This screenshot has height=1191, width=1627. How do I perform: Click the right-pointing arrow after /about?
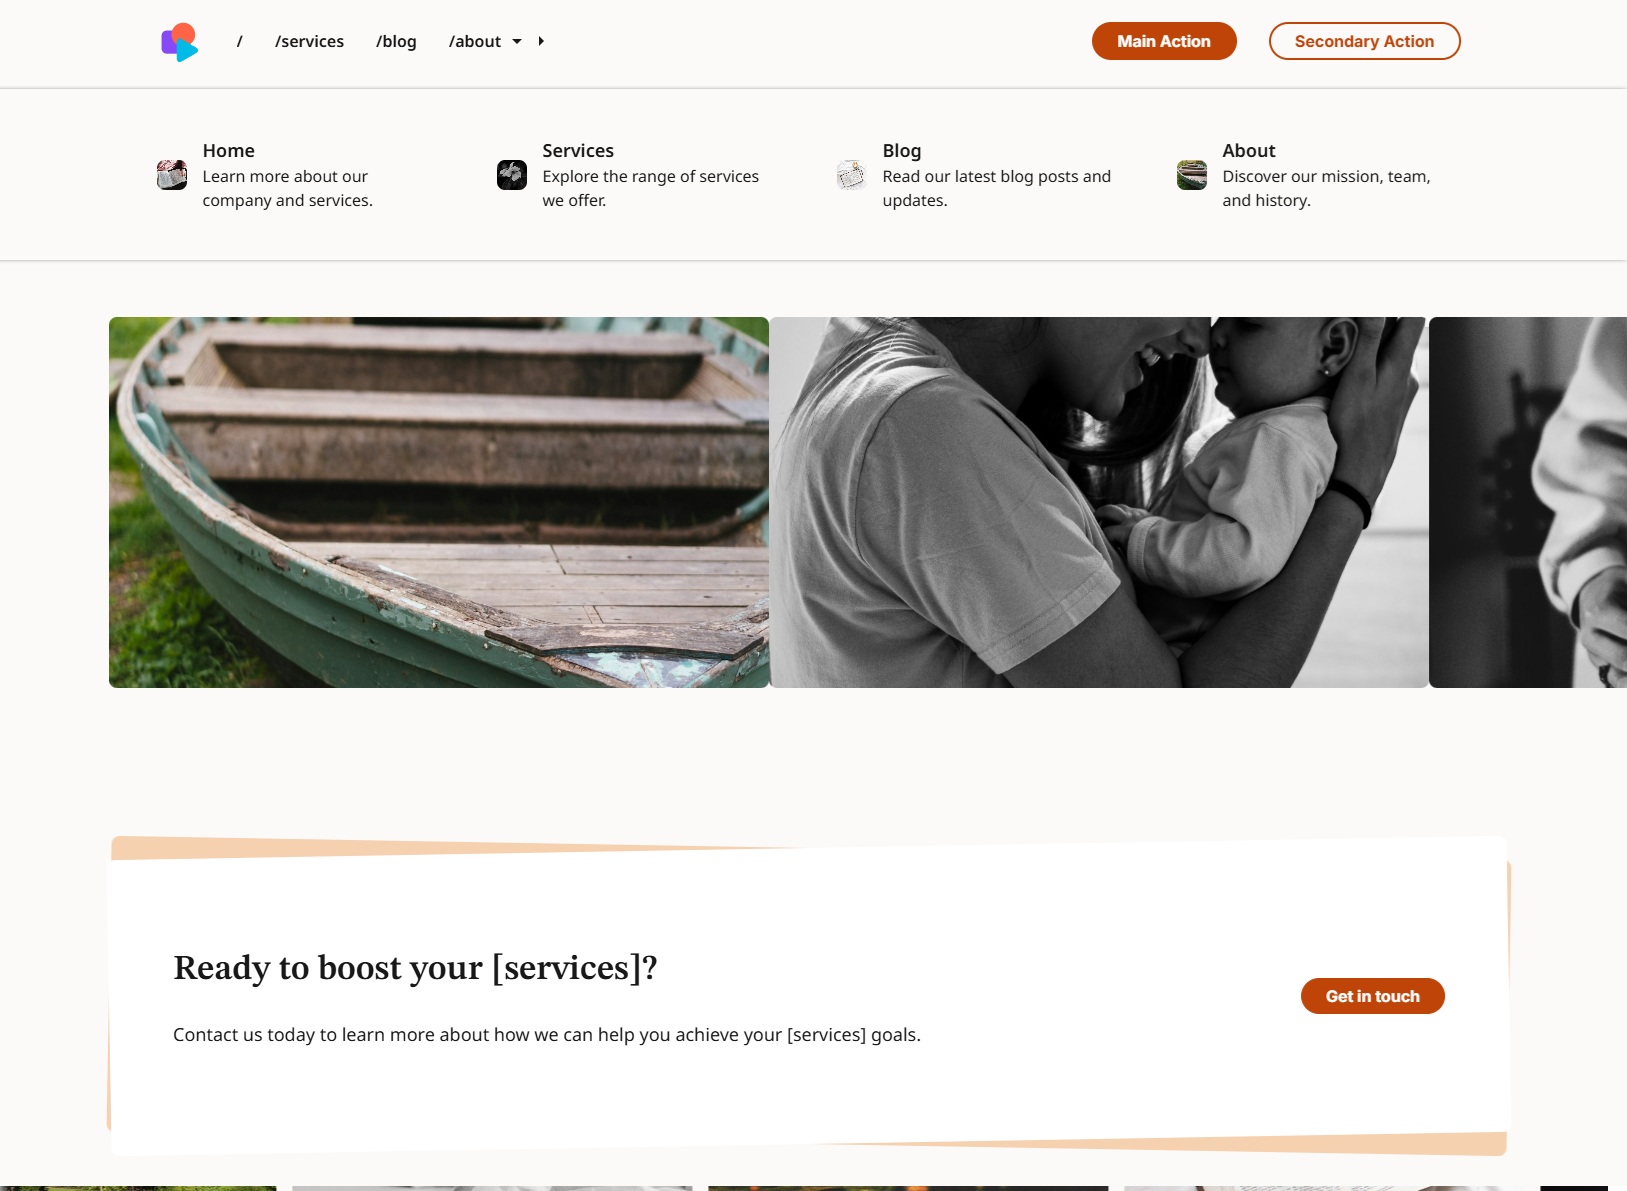pyautogui.click(x=541, y=42)
